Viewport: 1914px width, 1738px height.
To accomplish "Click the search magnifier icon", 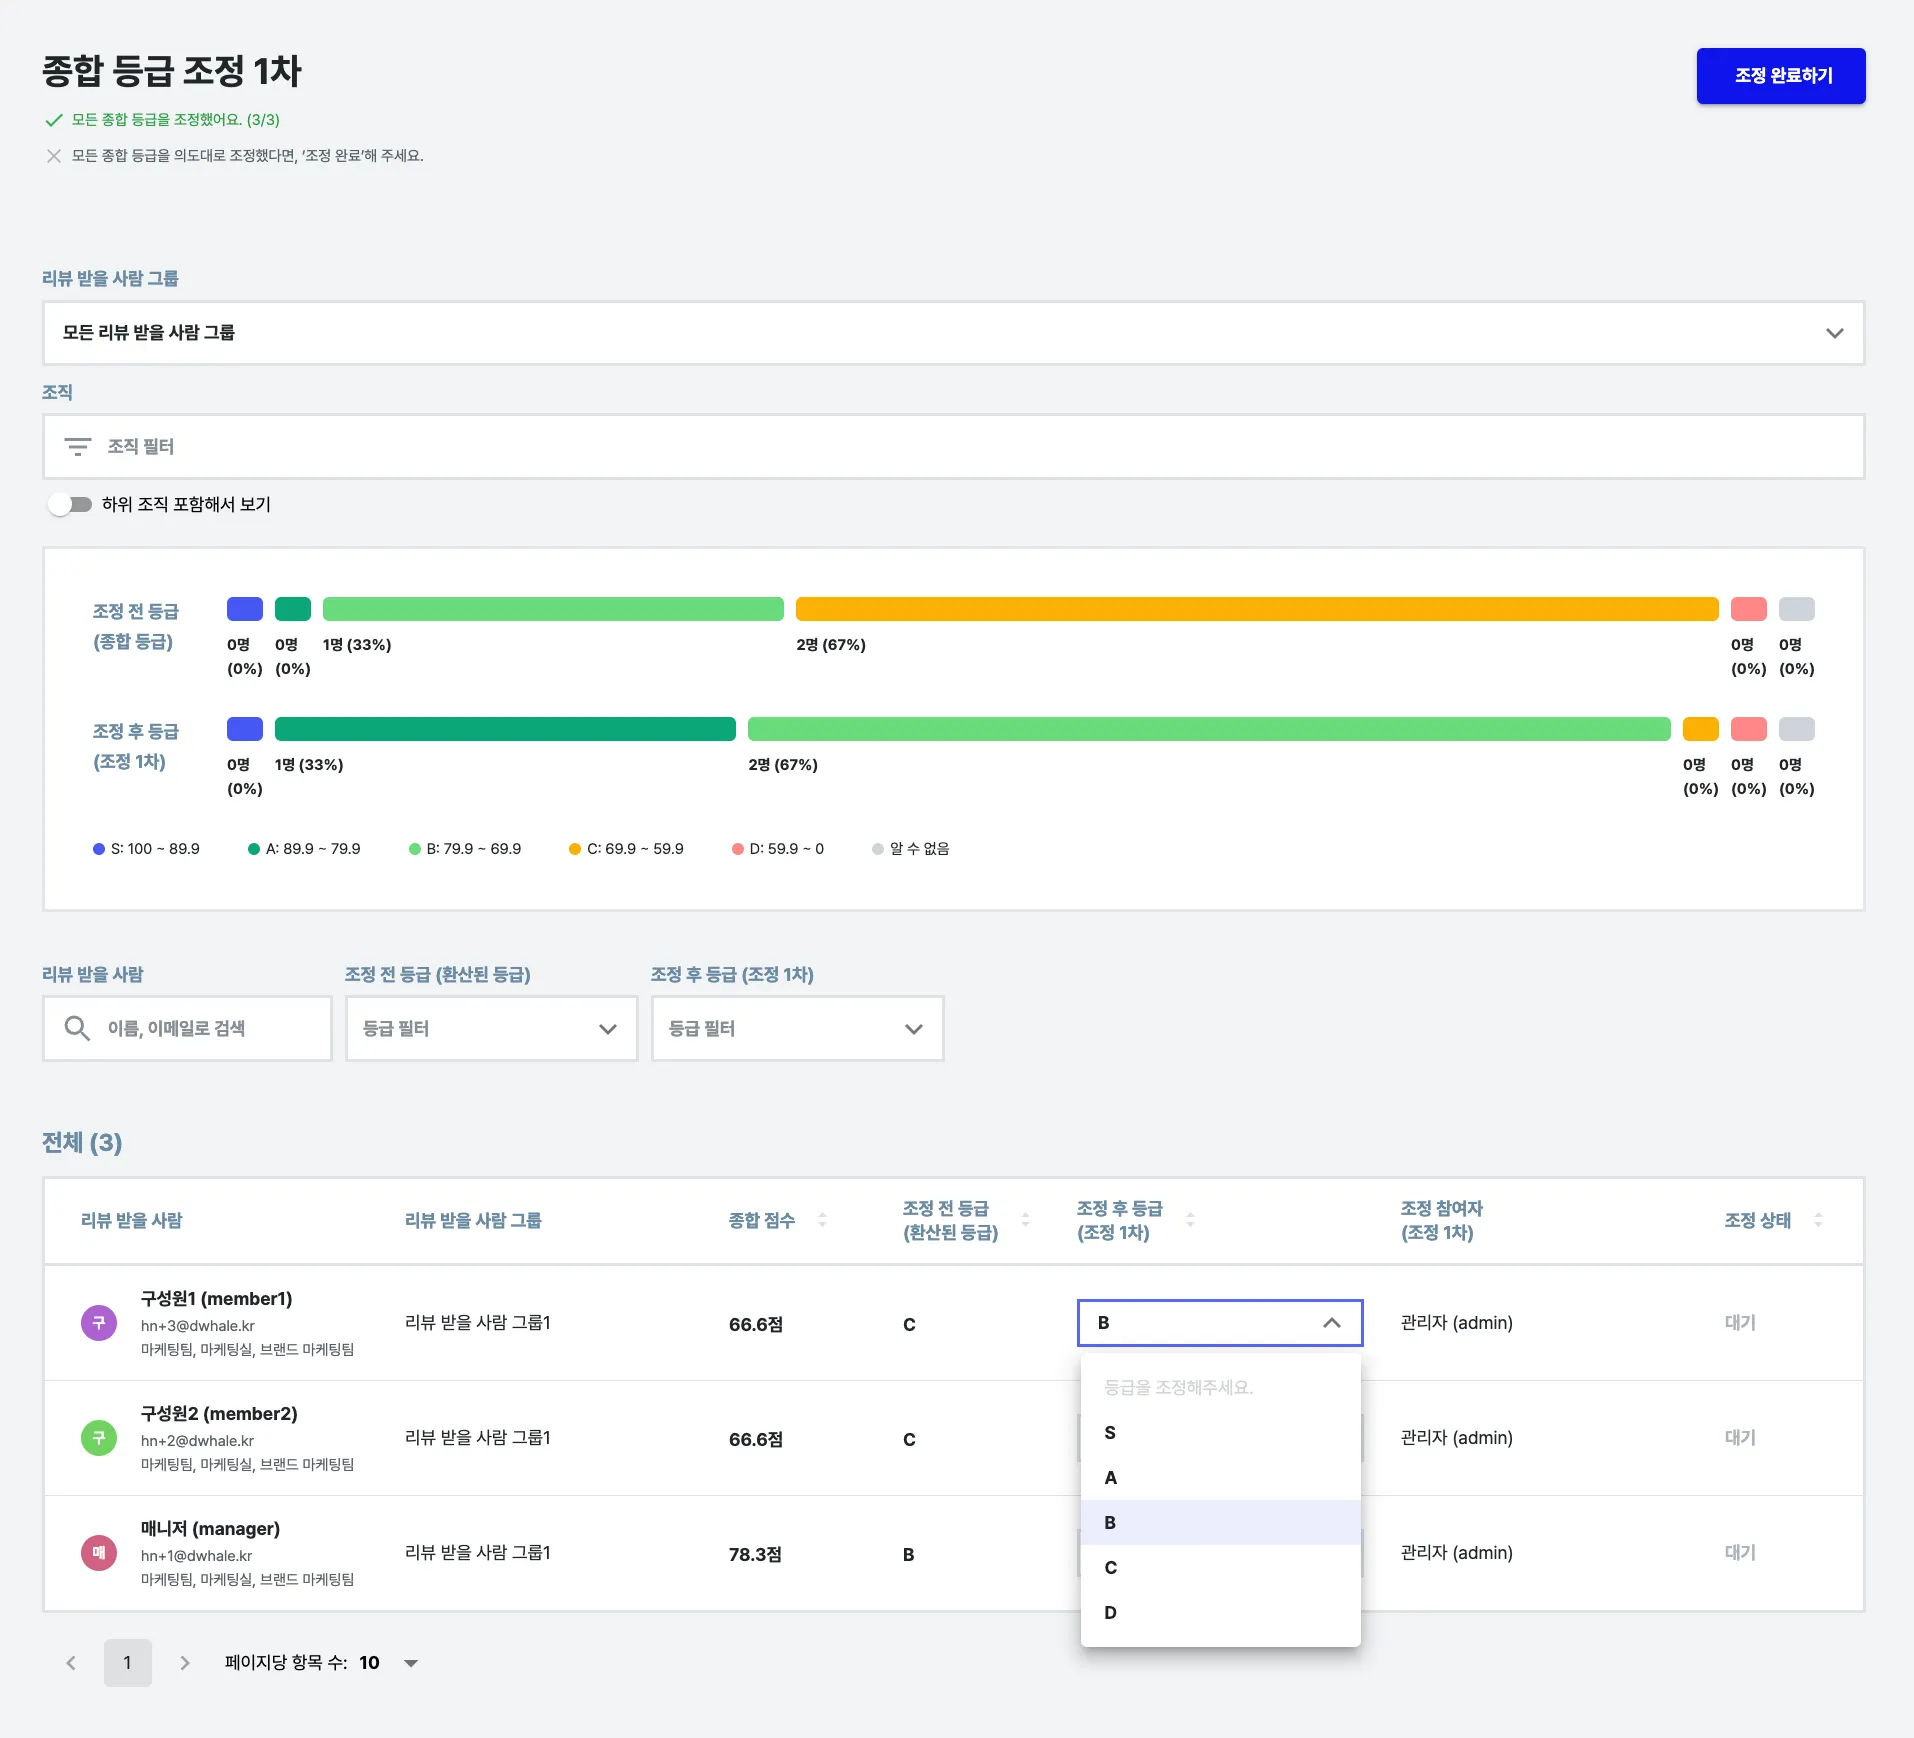I will [77, 1028].
